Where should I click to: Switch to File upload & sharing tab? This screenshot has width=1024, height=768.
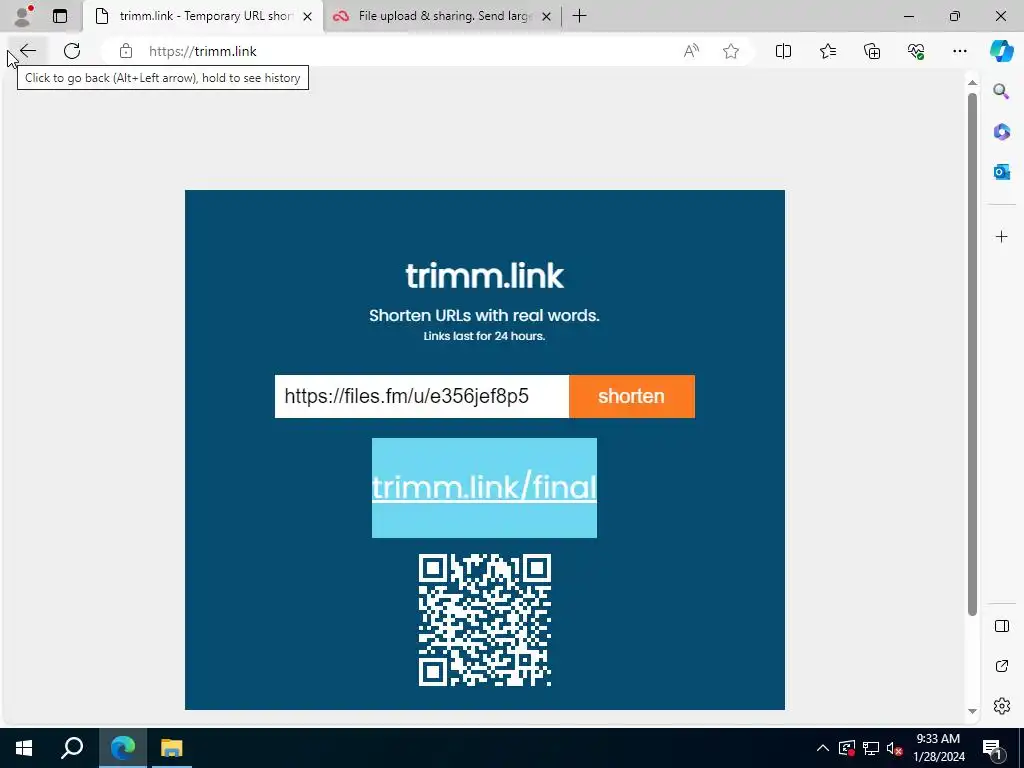(444, 16)
